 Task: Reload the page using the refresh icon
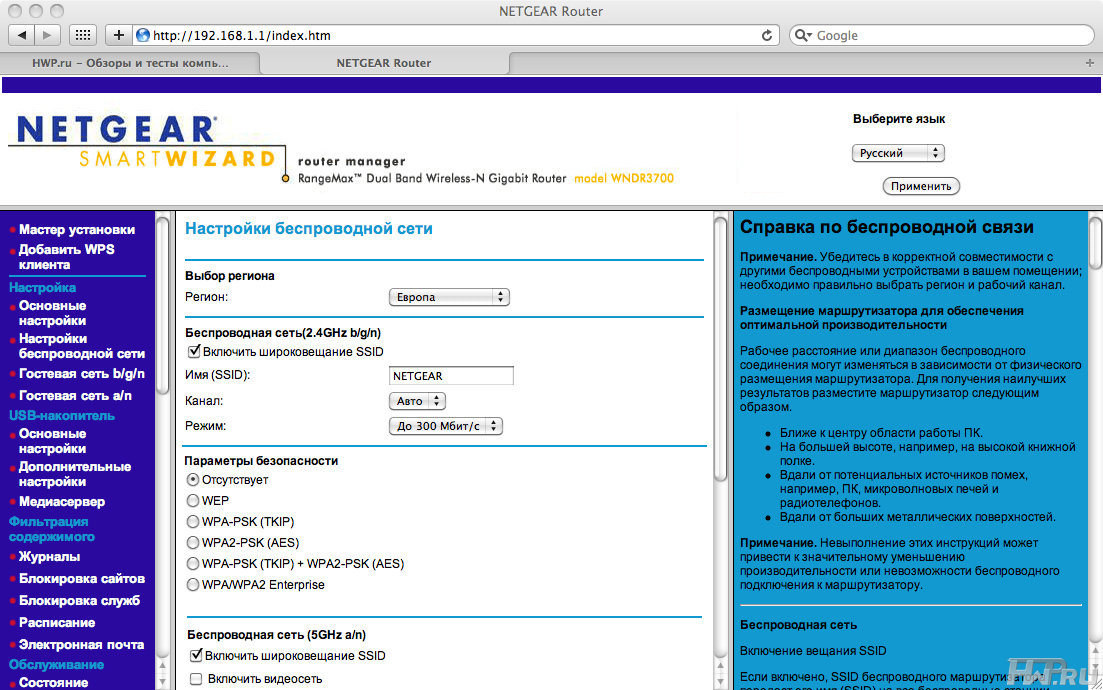(x=767, y=35)
